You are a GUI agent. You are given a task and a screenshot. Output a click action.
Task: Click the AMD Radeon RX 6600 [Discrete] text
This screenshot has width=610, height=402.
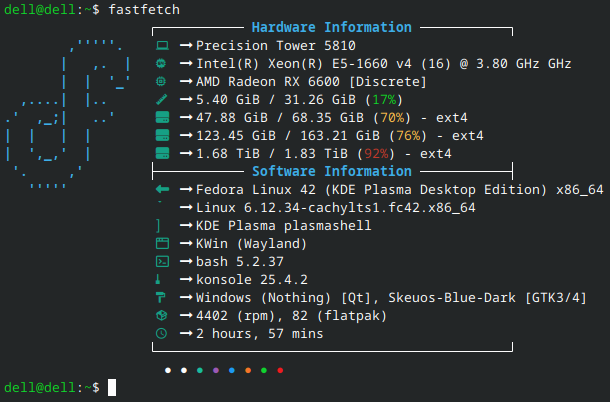[x=311, y=81]
